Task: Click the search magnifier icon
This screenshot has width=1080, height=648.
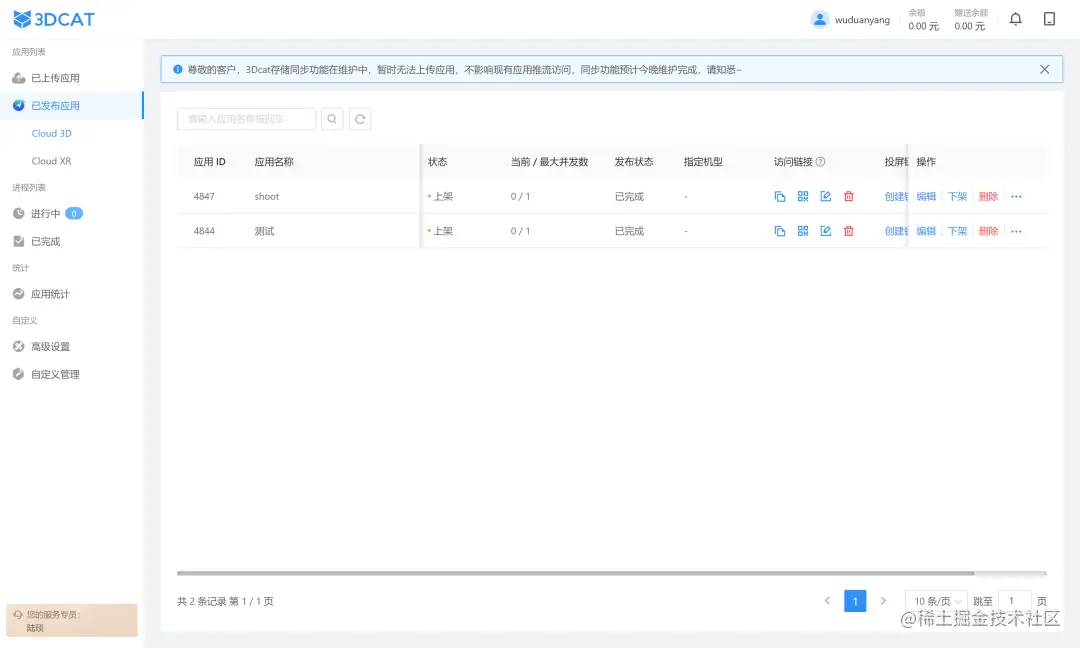Action: [x=332, y=118]
